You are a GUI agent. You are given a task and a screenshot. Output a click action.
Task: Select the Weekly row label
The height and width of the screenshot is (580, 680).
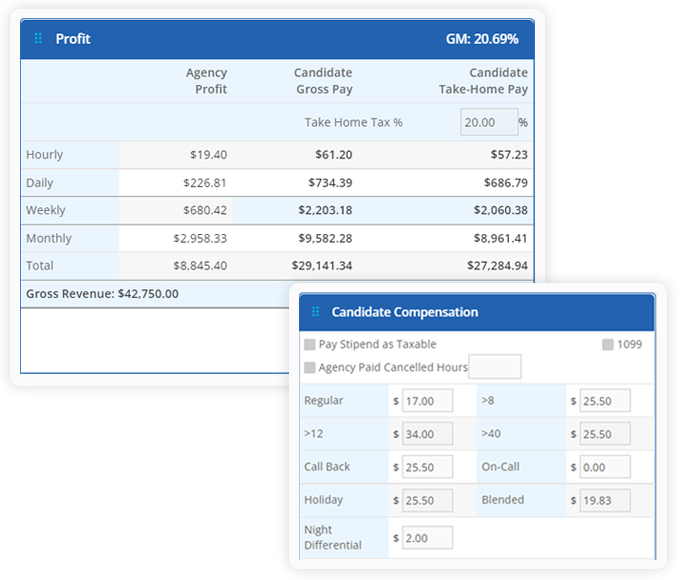pyautogui.click(x=46, y=210)
